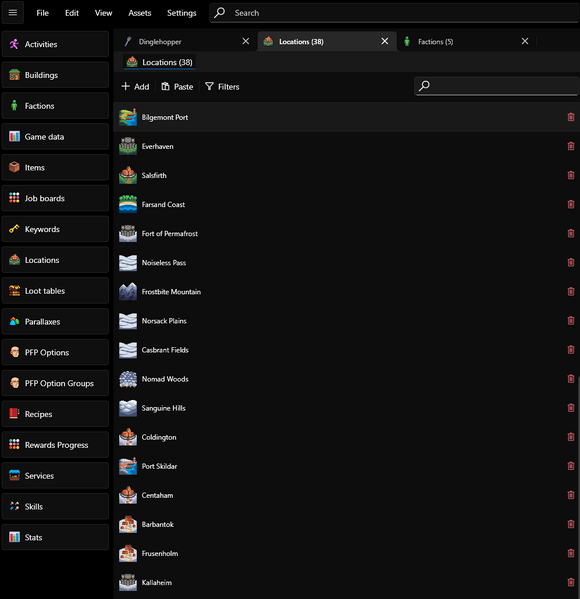Click the Game data sidebar icon

[x=15, y=136]
